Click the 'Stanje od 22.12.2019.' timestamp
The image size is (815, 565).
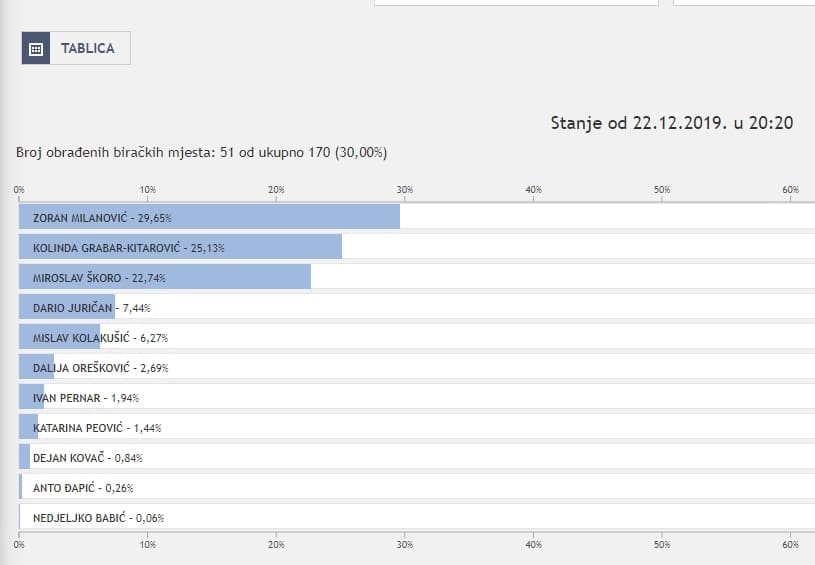point(672,123)
